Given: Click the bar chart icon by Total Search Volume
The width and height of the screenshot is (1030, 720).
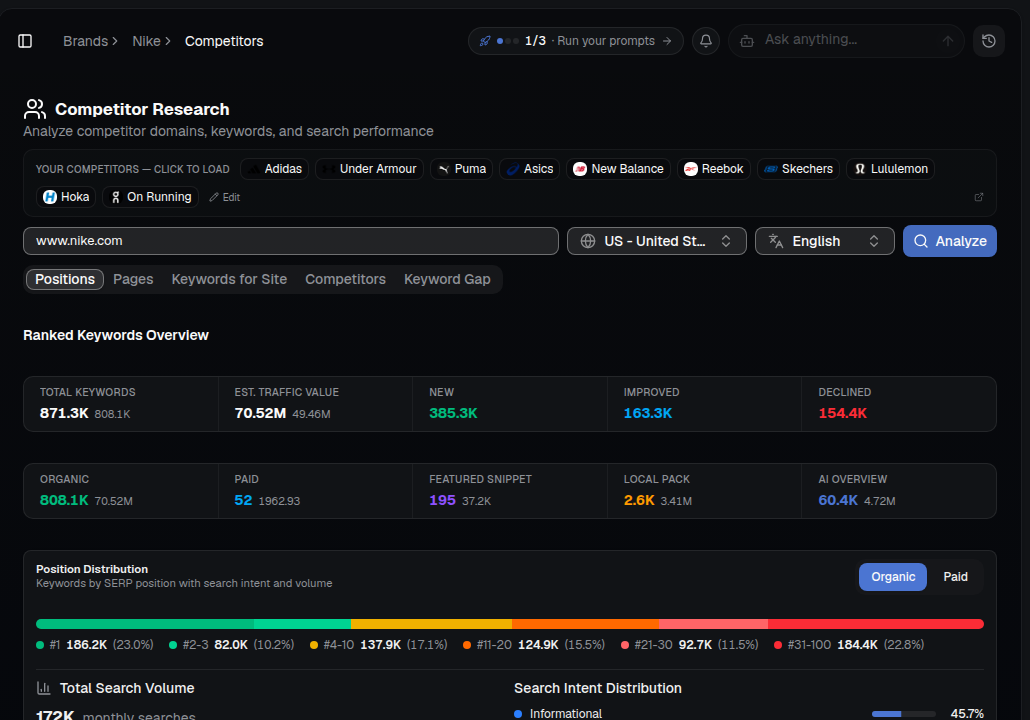Looking at the screenshot, I should (x=44, y=688).
